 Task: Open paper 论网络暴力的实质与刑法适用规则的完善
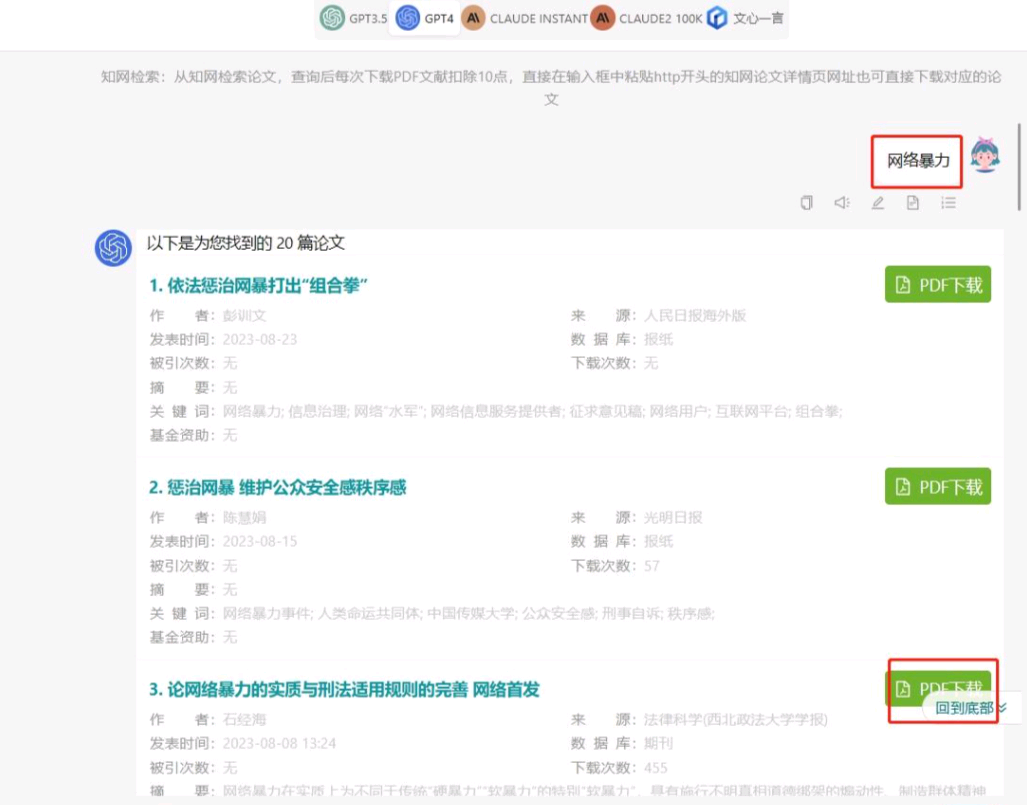pyautogui.click(x=344, y=689)
